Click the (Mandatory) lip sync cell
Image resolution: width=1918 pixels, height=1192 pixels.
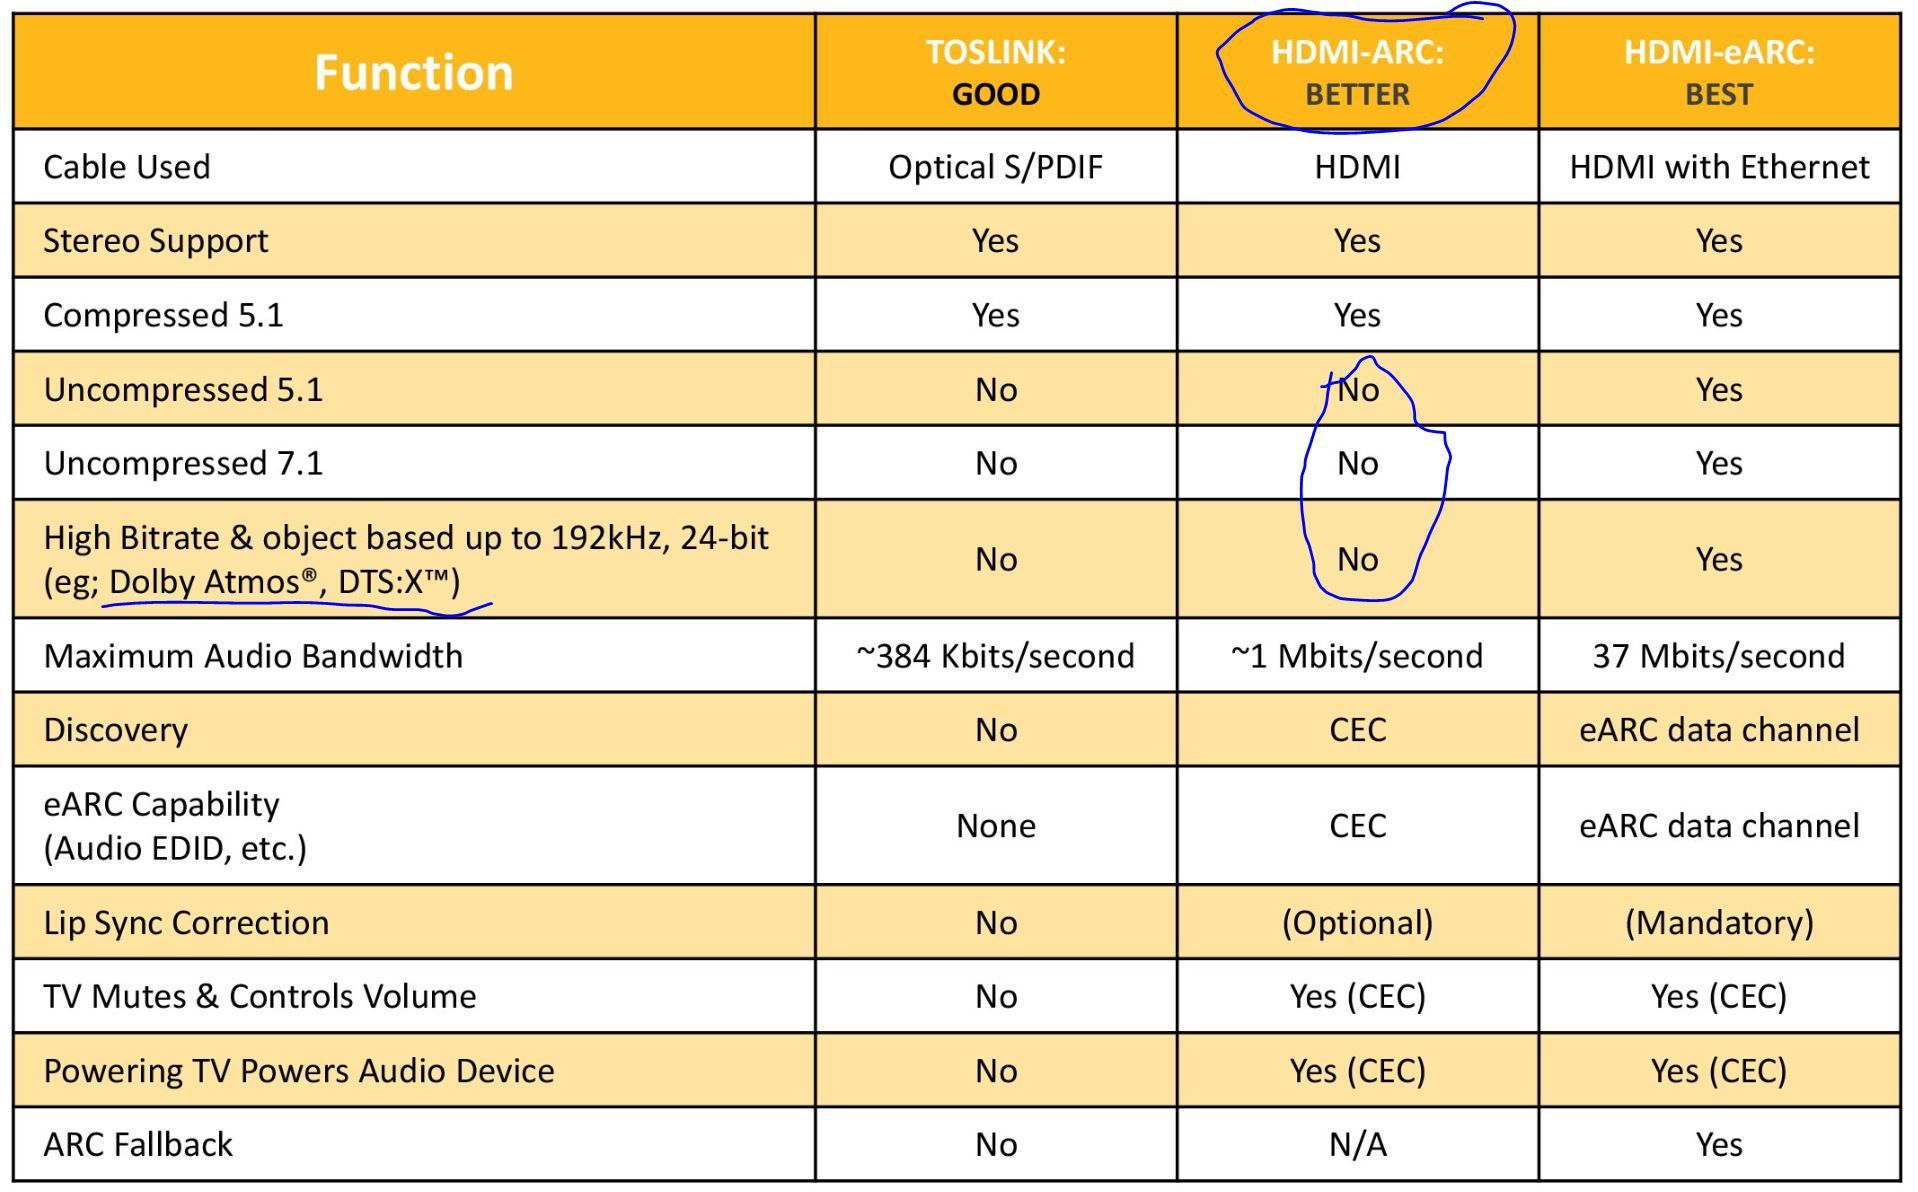(x=1719, y=922)
